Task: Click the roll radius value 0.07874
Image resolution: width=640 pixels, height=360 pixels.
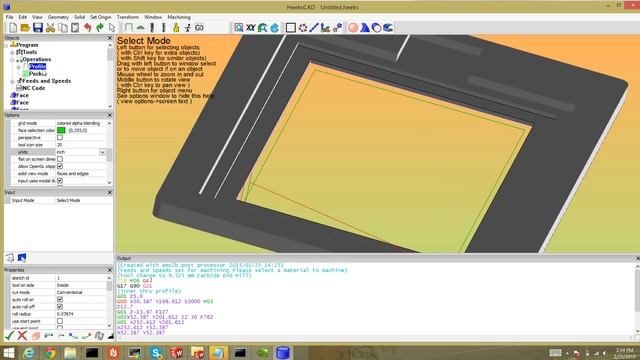Action: click(x=65, y=314)
